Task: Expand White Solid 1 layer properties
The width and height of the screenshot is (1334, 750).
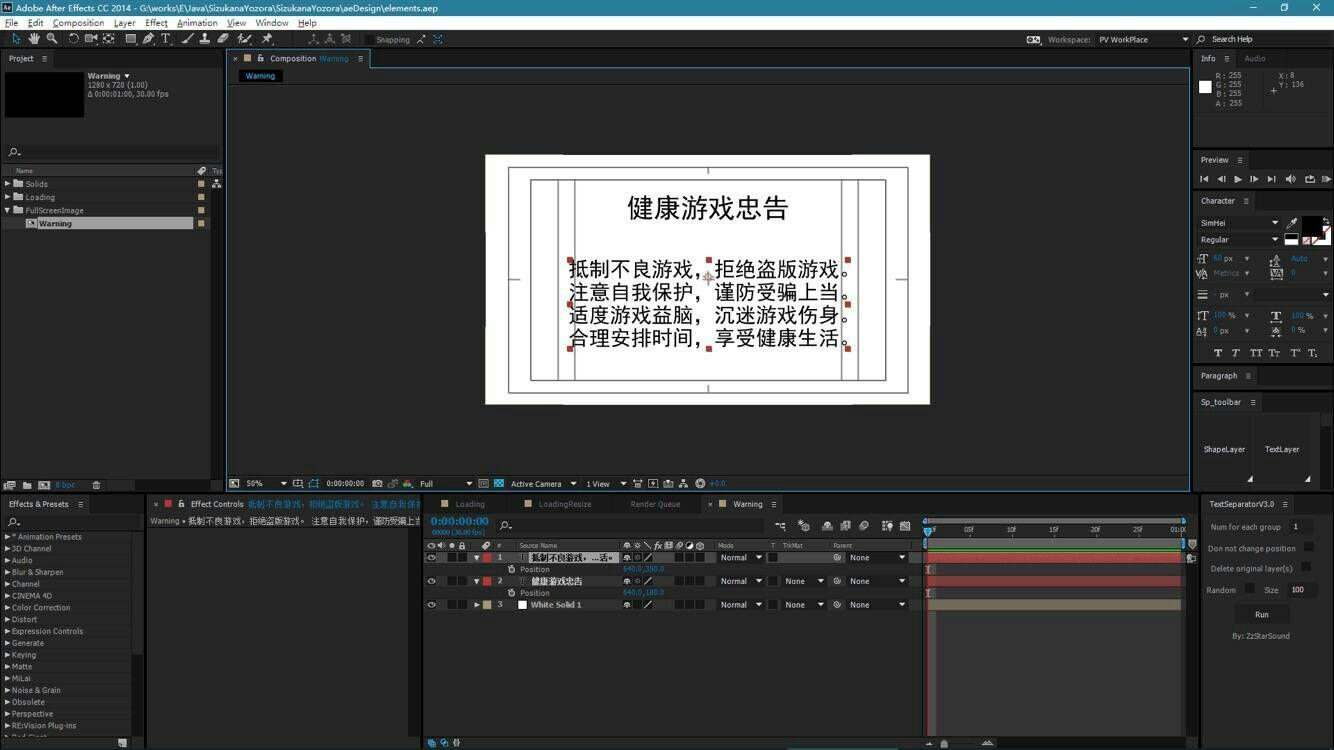Action: (477, 604)
